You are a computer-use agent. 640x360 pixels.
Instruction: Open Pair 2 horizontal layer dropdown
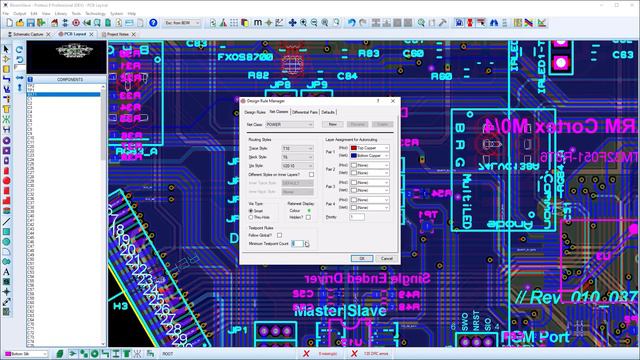pos(370,165)
